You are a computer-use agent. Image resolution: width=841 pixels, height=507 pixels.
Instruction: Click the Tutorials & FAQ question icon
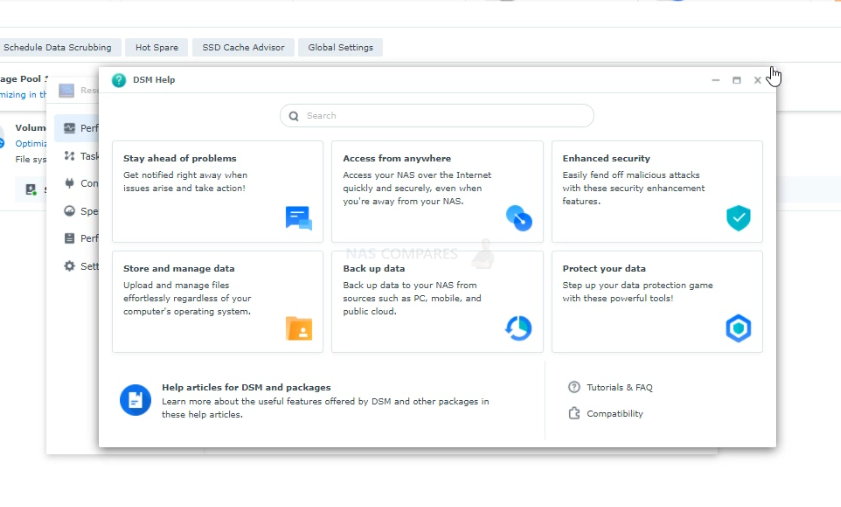tap(574, 387)
